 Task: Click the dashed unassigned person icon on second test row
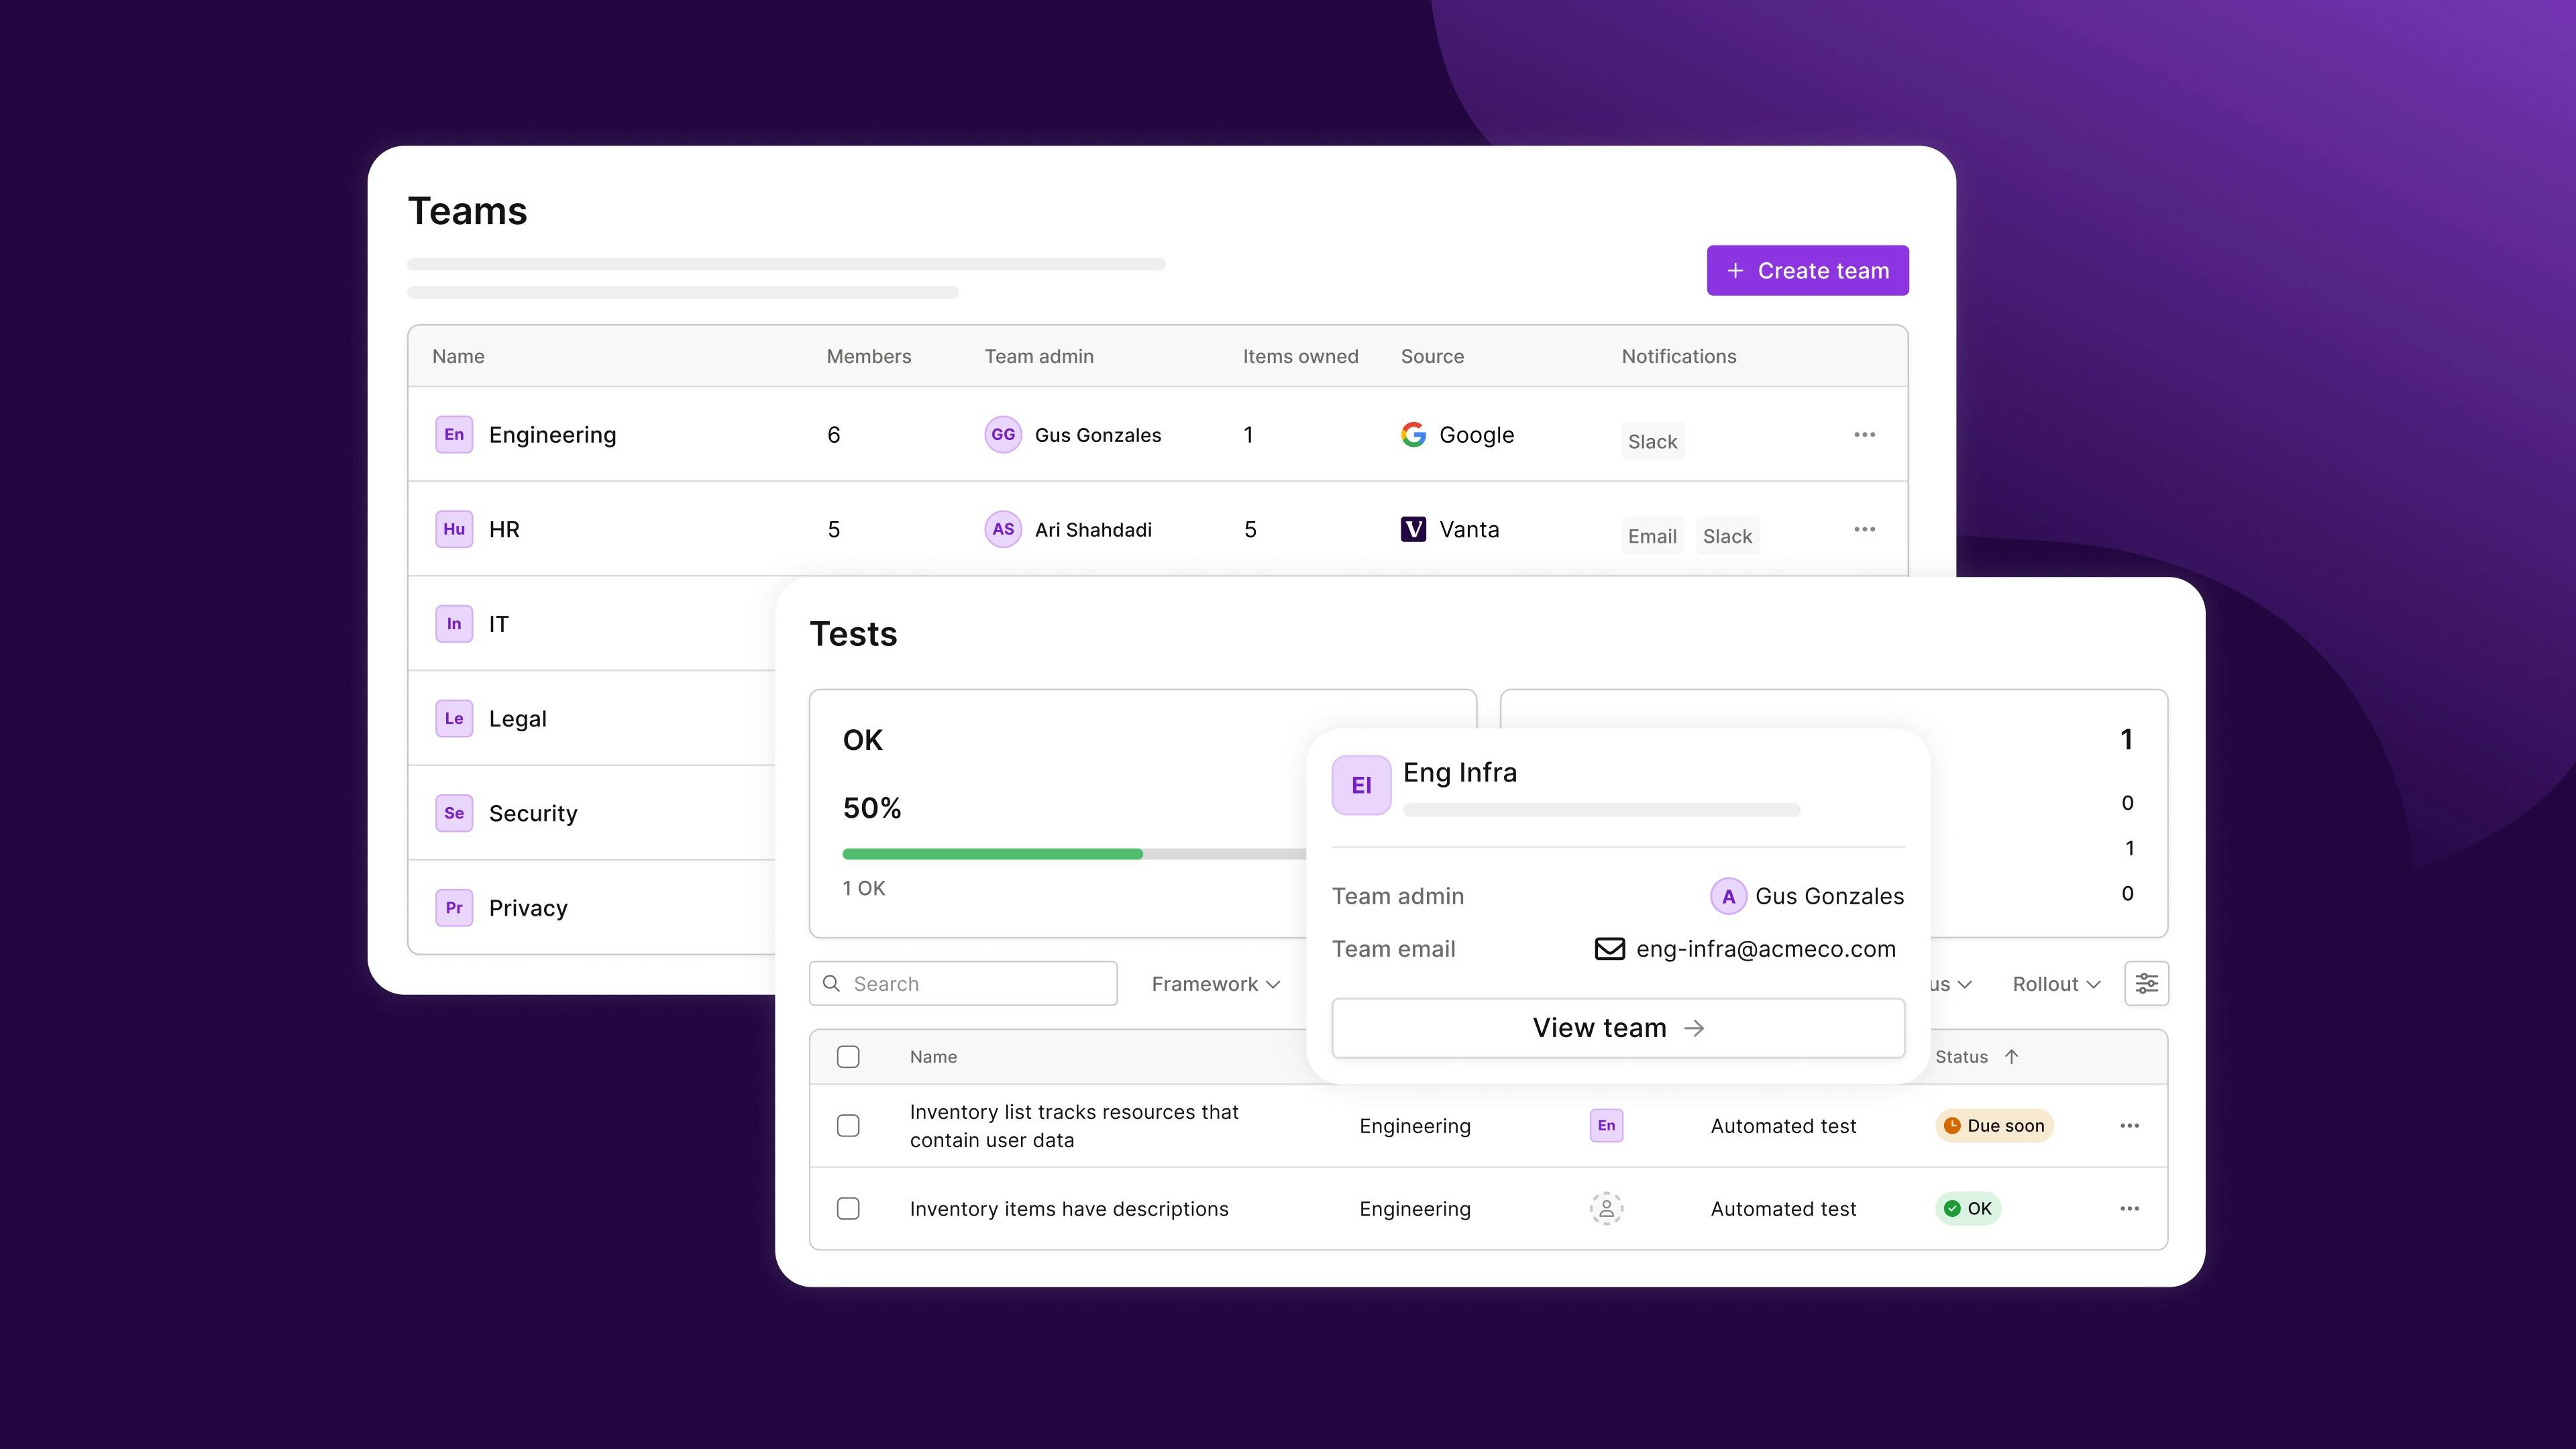click(1606, 1208)
